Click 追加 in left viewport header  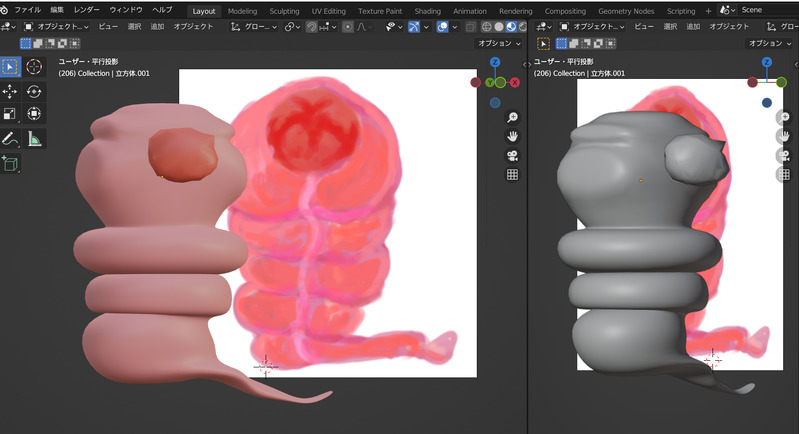coord(157,27)
